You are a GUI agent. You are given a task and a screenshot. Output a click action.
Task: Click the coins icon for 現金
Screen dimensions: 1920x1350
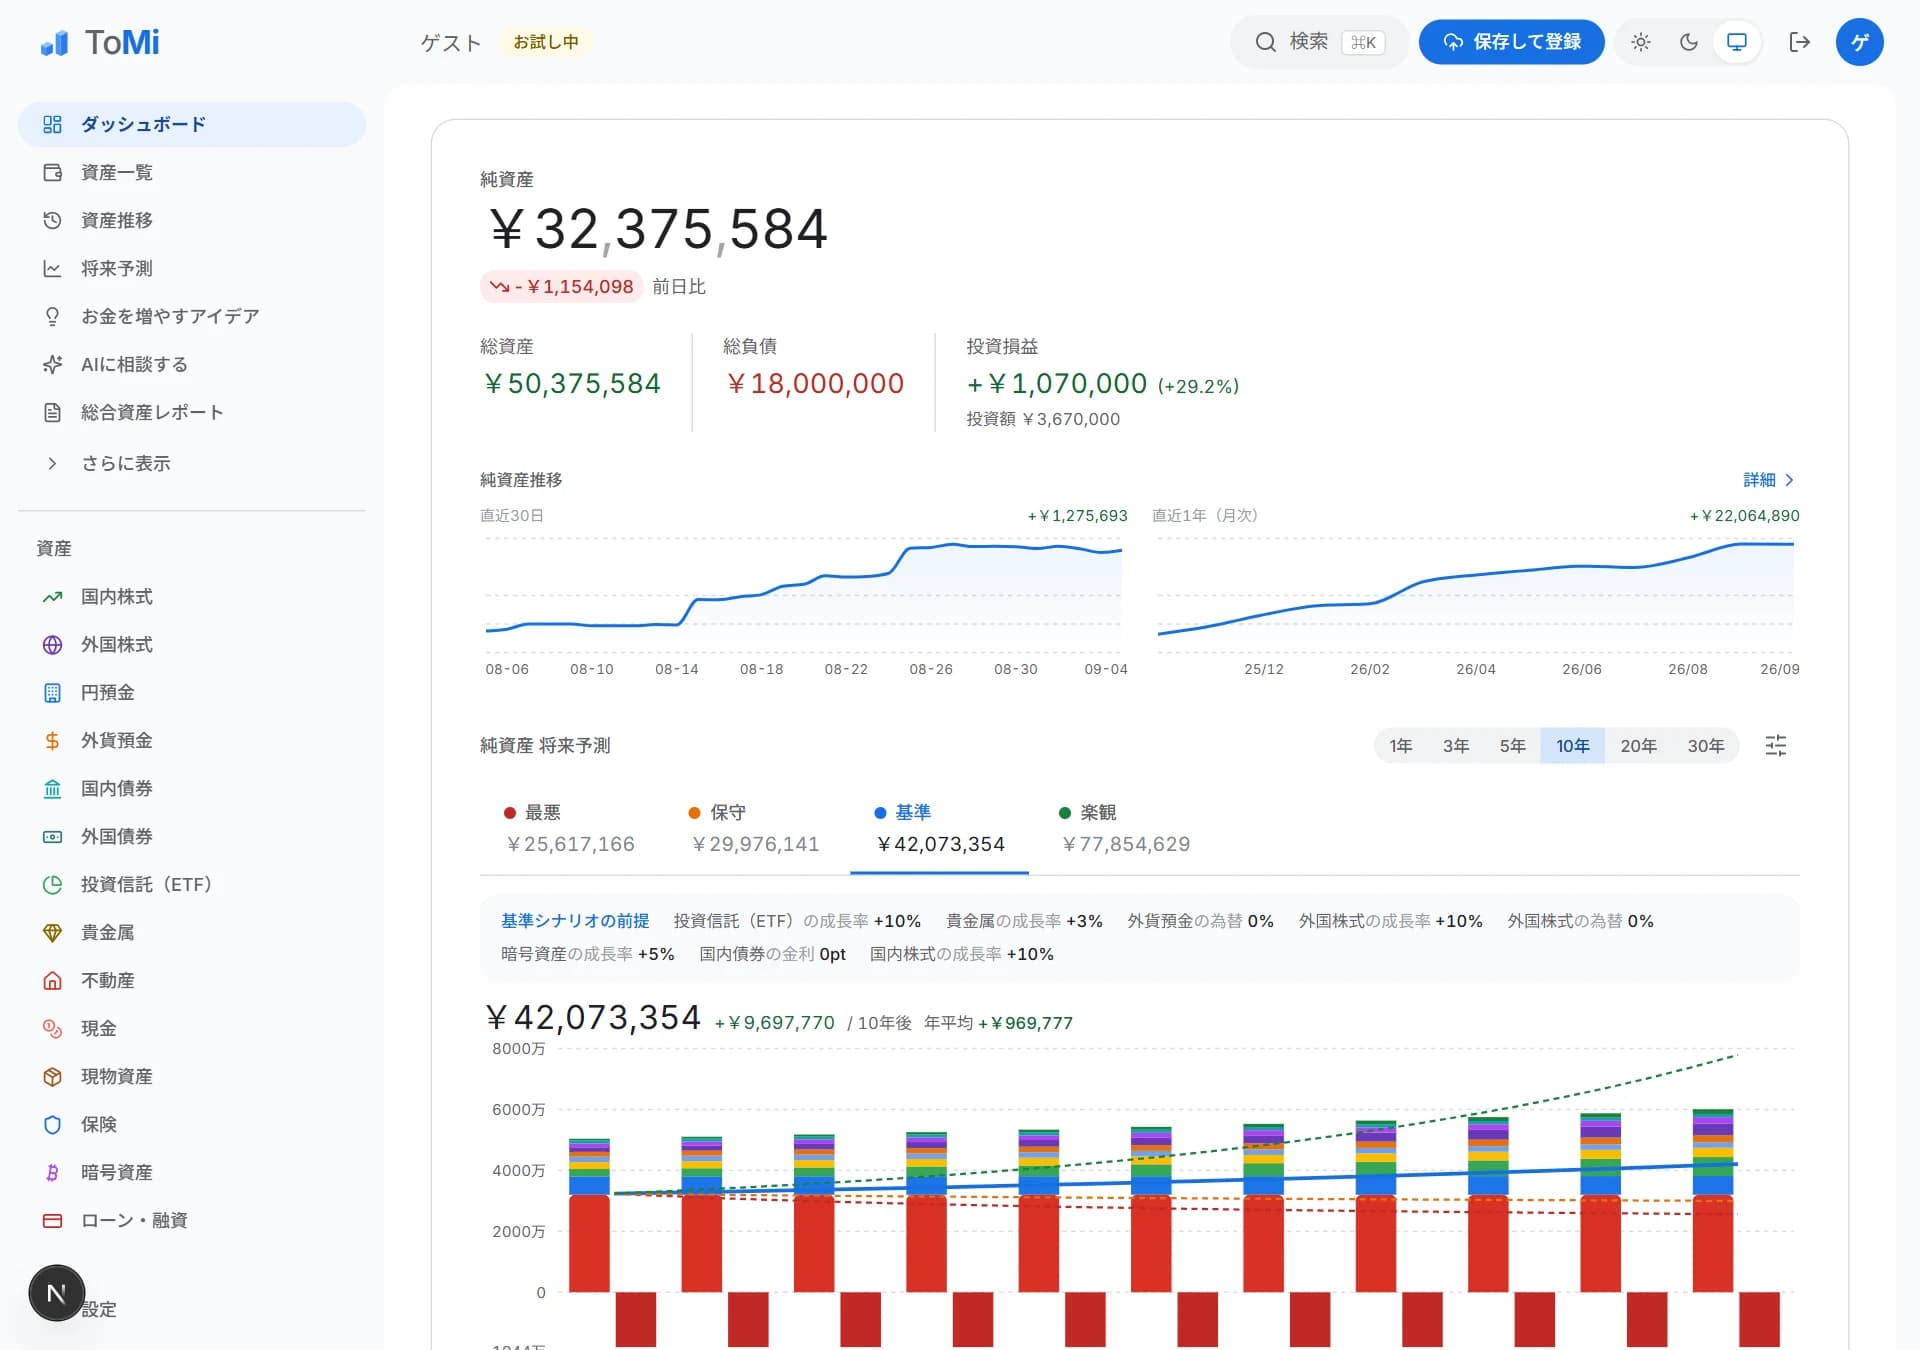point(52,1029)
